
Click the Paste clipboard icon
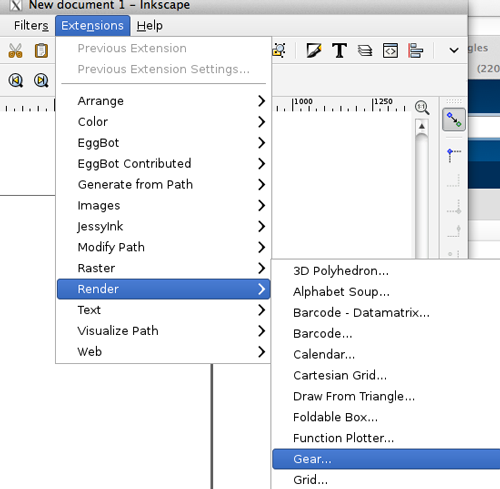click(x=41, y=51)
